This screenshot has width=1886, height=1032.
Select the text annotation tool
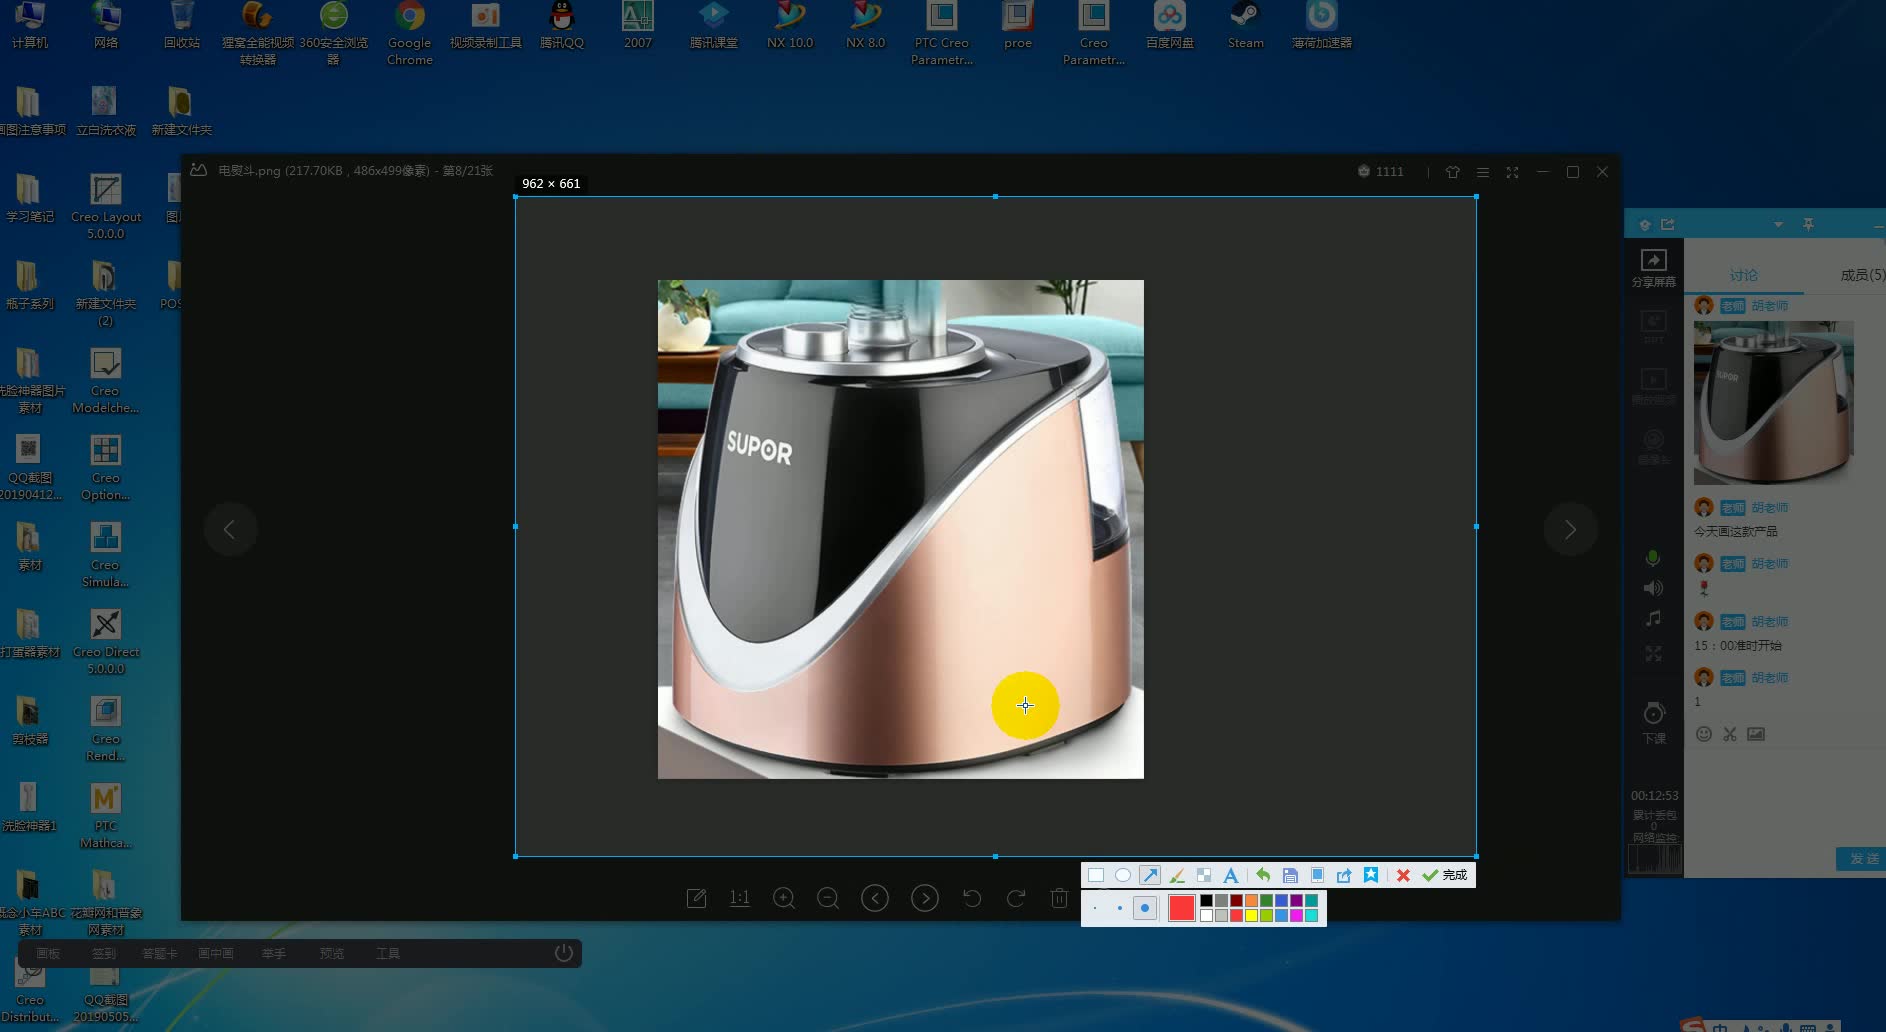coord(1231,875)
